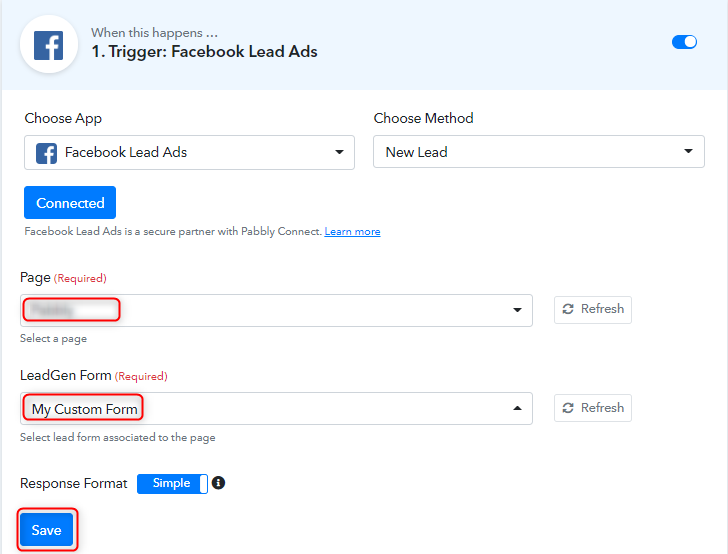Refresh the LeadGen Form list
The height and width of the screenshot is (554, 728).
point(592,408)
